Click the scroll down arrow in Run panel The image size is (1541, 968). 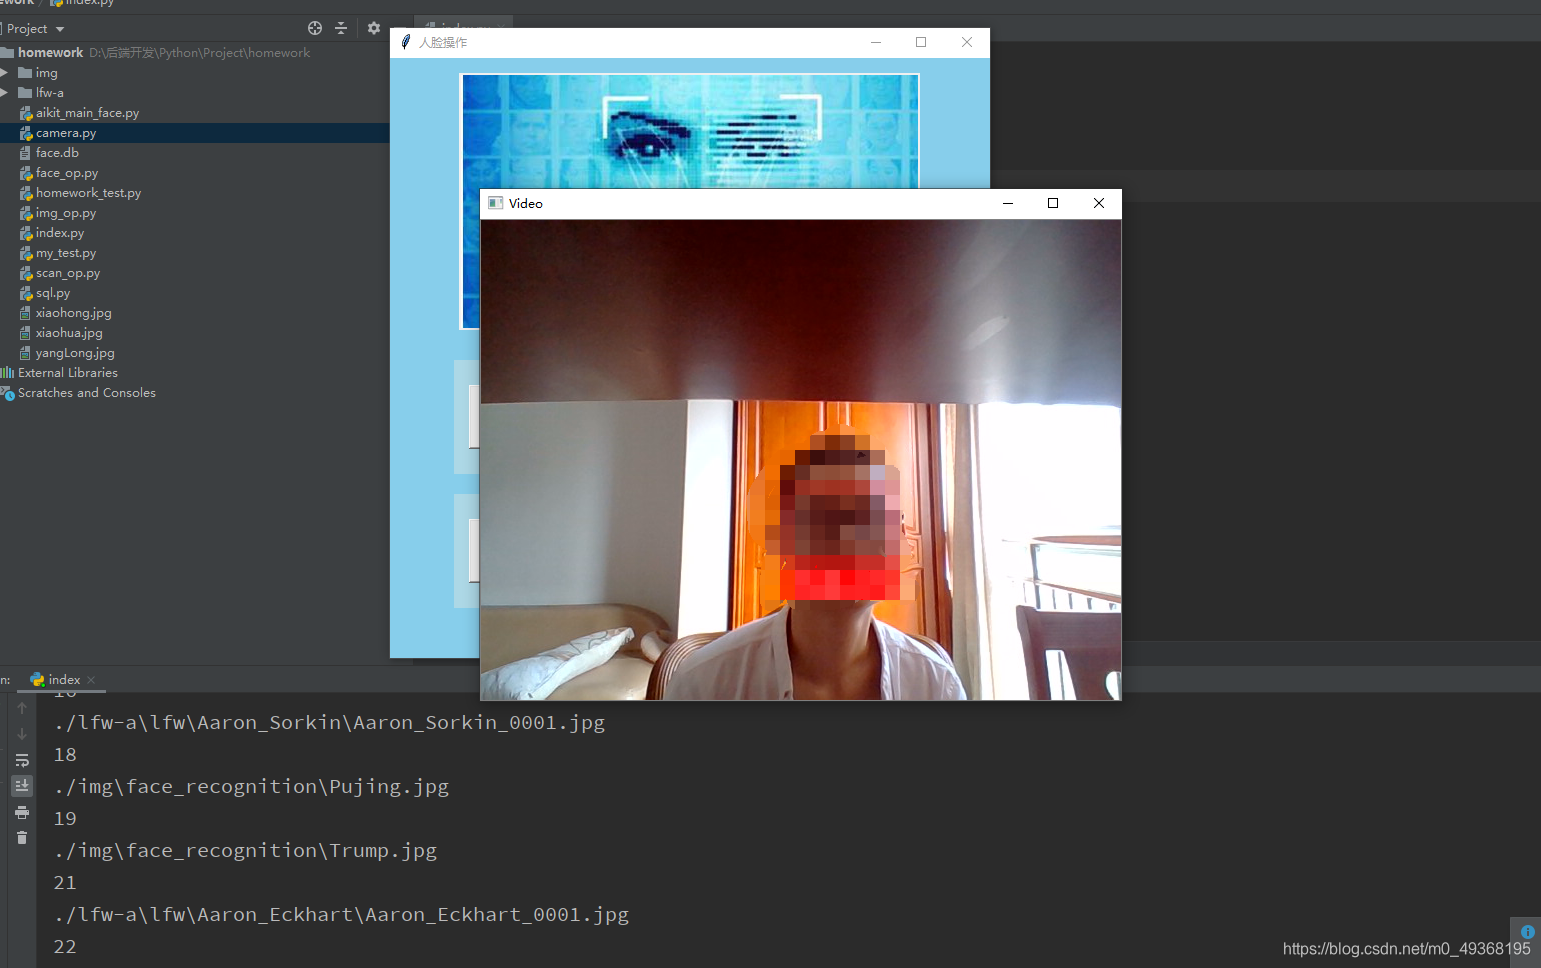(x=22, y=734)
